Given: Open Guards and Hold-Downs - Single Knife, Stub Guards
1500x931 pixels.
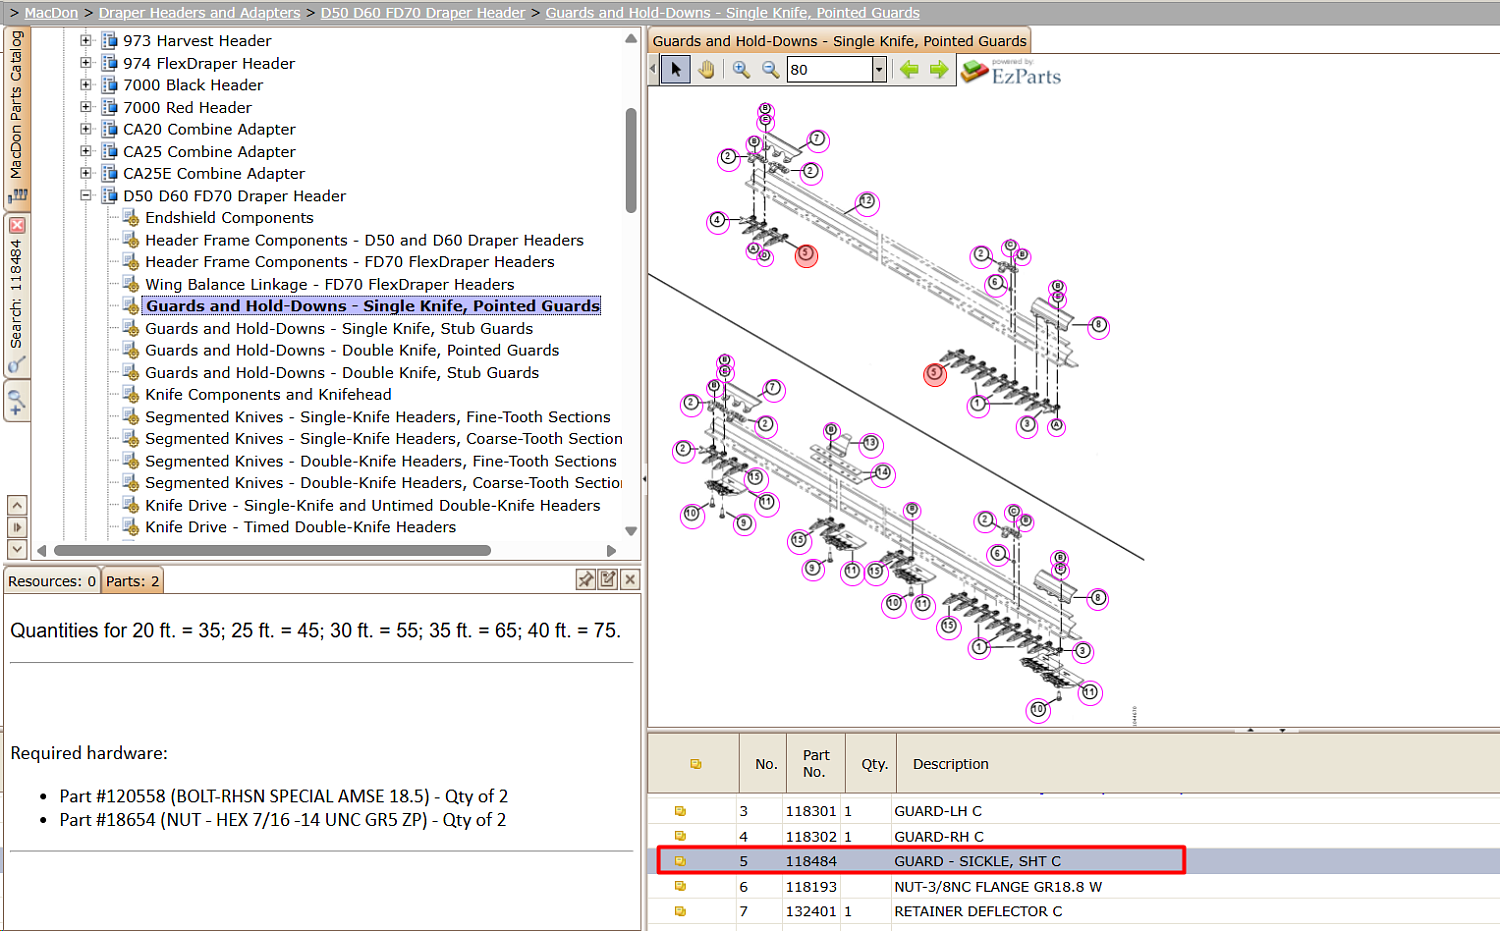Looking at the screenshot, I should click(x=339, y=328).
